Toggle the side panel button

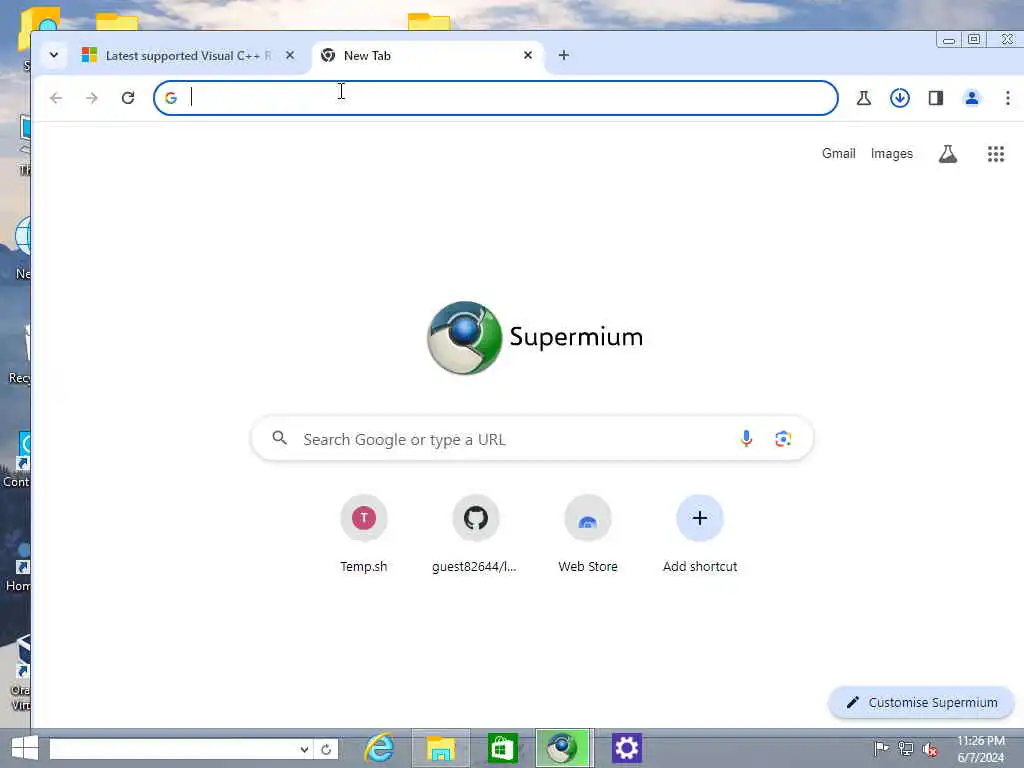(936, 98)
